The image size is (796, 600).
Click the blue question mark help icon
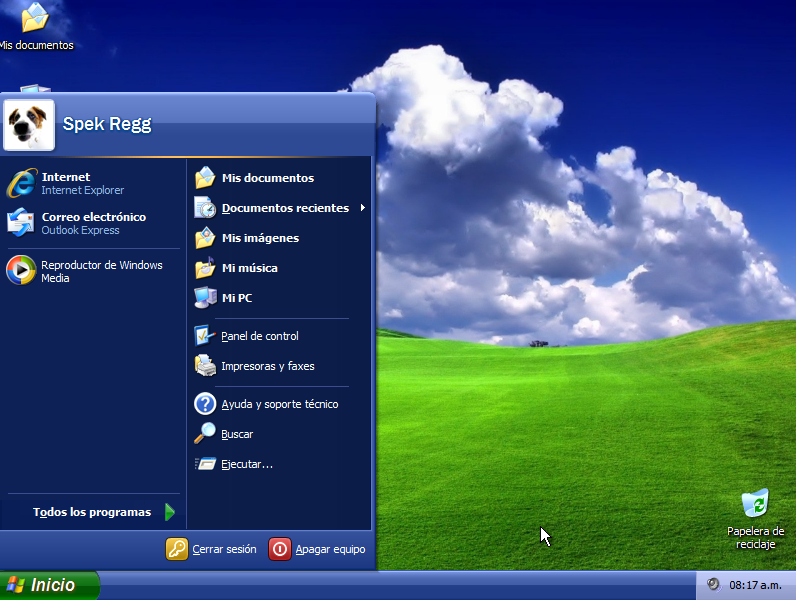(205, 404)
